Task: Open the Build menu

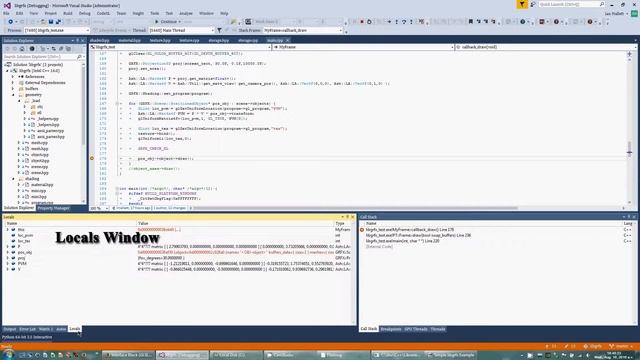Action: click(x=68, y=13)
